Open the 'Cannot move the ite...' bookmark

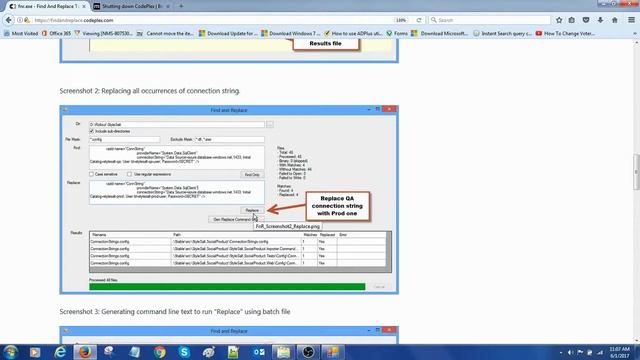165,33
